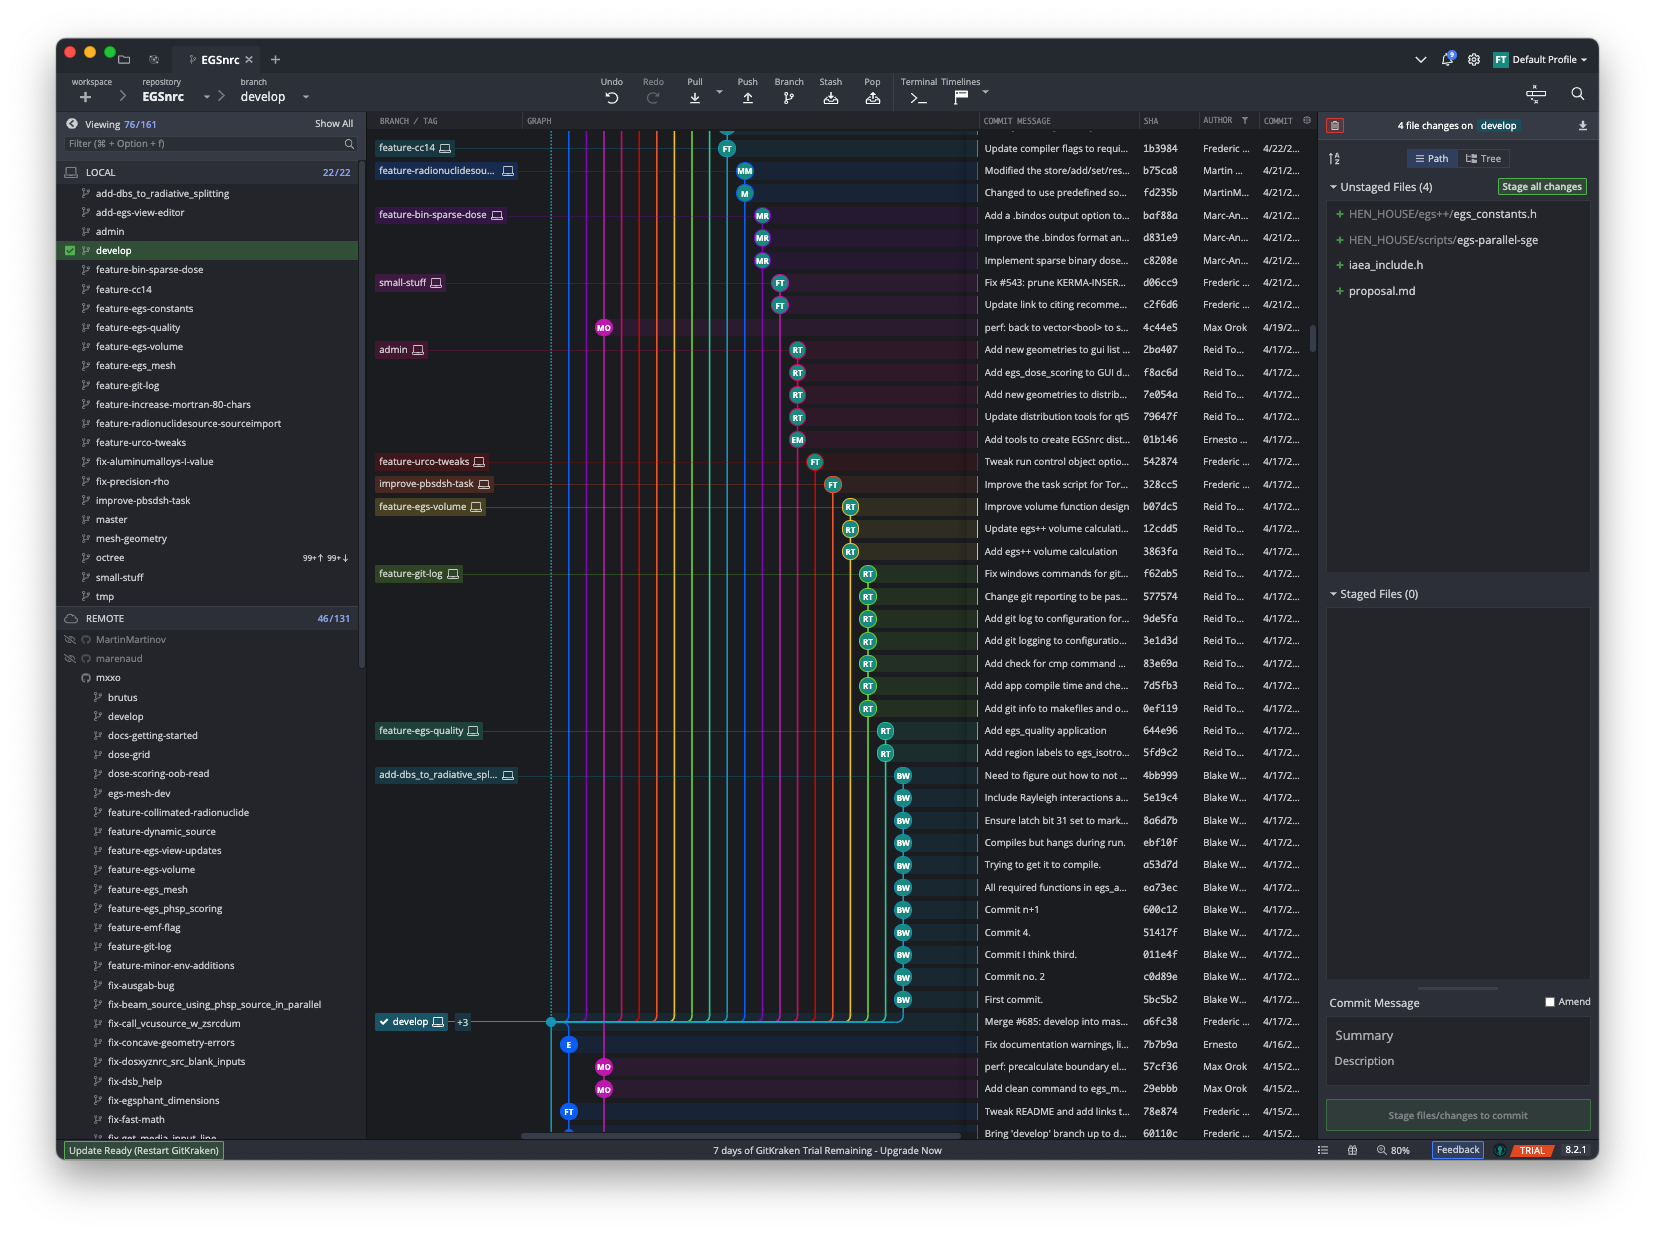Open the notifications bell

[x=1447, y=59]
